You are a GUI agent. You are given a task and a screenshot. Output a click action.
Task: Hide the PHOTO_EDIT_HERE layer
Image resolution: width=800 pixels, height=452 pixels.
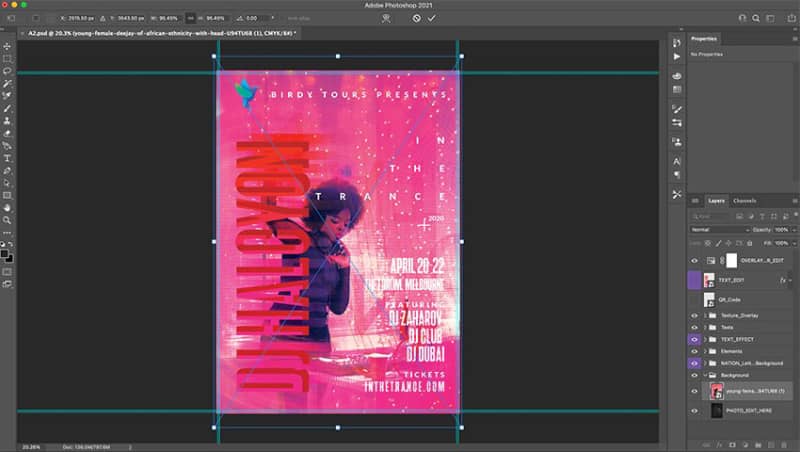coord(694,411)
